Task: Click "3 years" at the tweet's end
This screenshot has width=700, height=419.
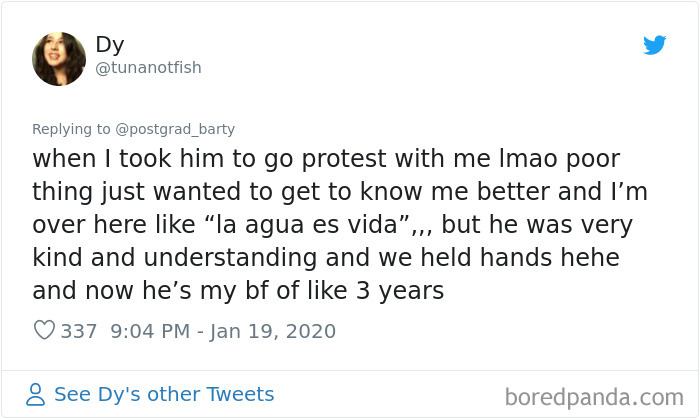Action: click(x=400, y=291)
